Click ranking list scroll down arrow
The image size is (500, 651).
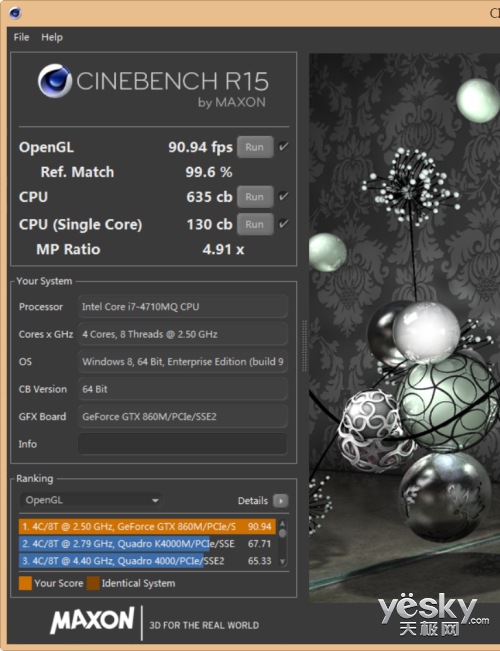pos(283,562)
